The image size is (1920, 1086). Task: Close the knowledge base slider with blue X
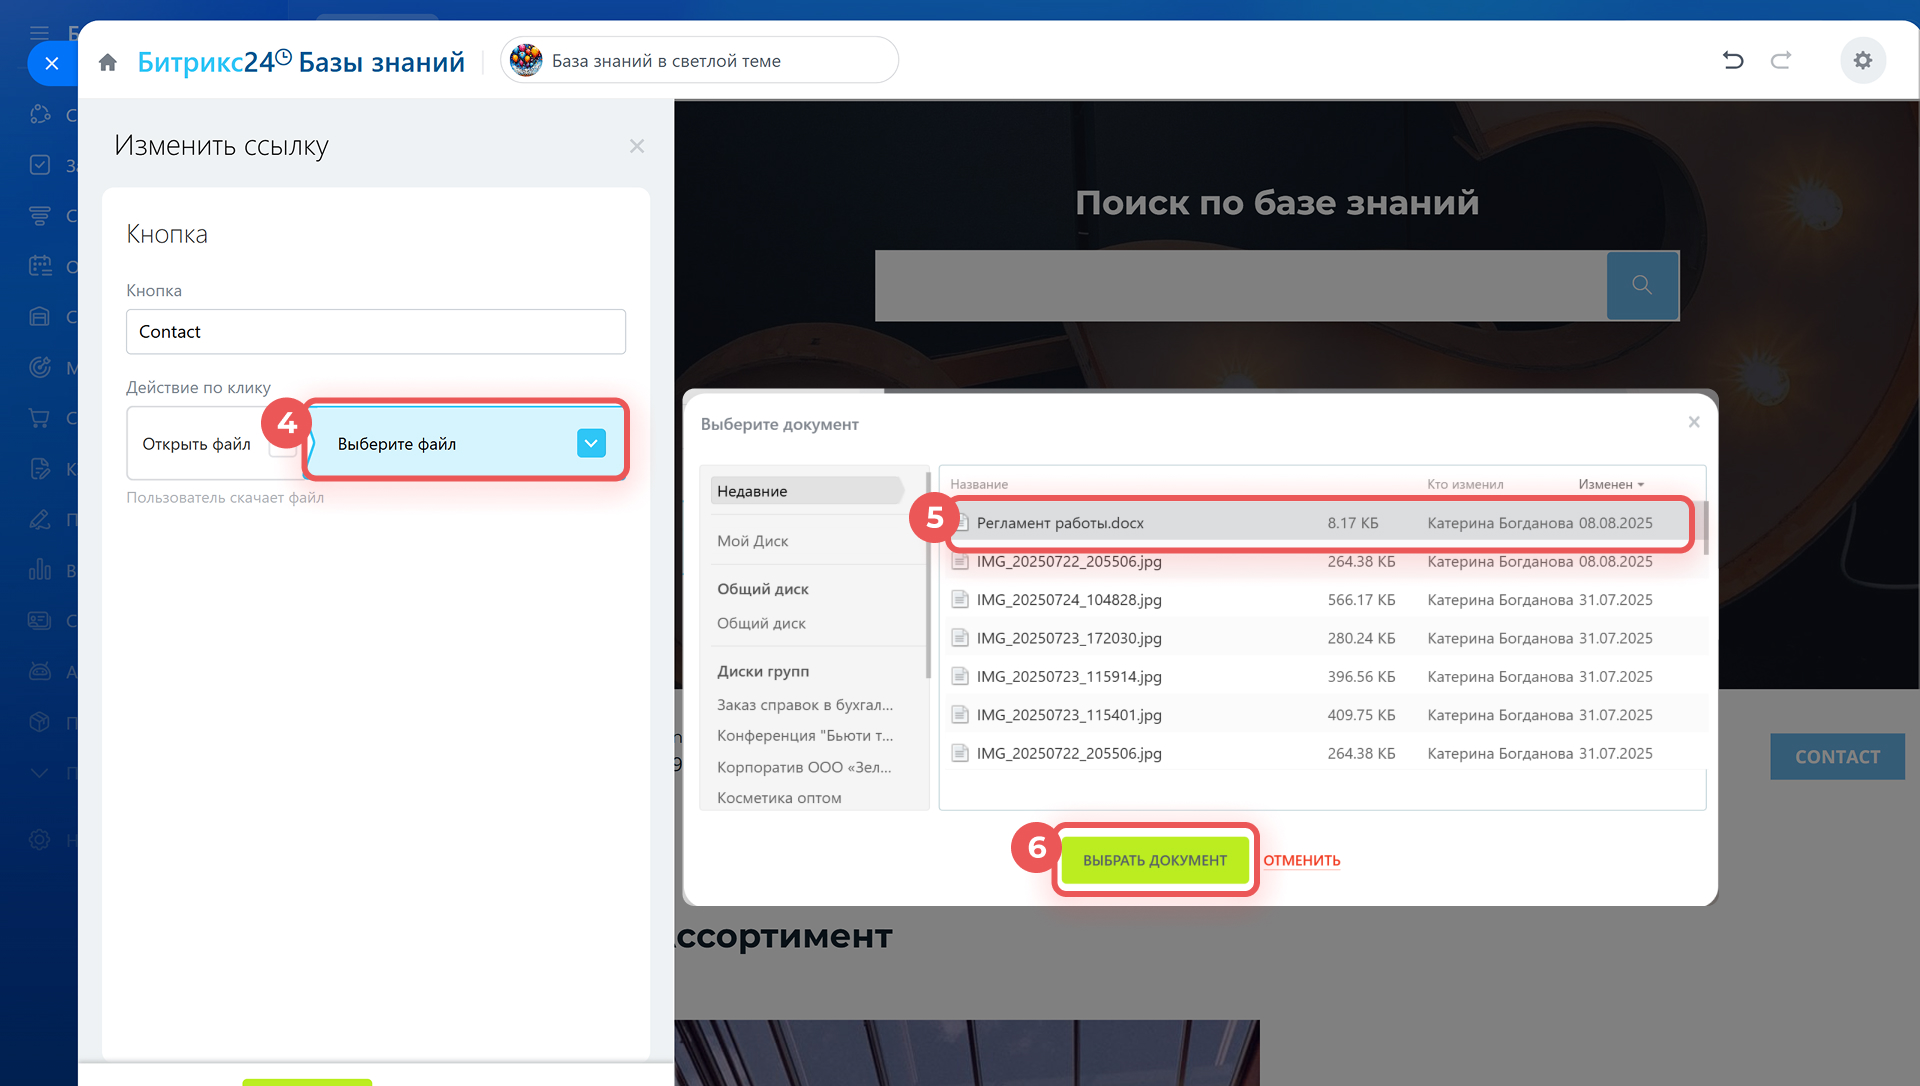[52, 63]
